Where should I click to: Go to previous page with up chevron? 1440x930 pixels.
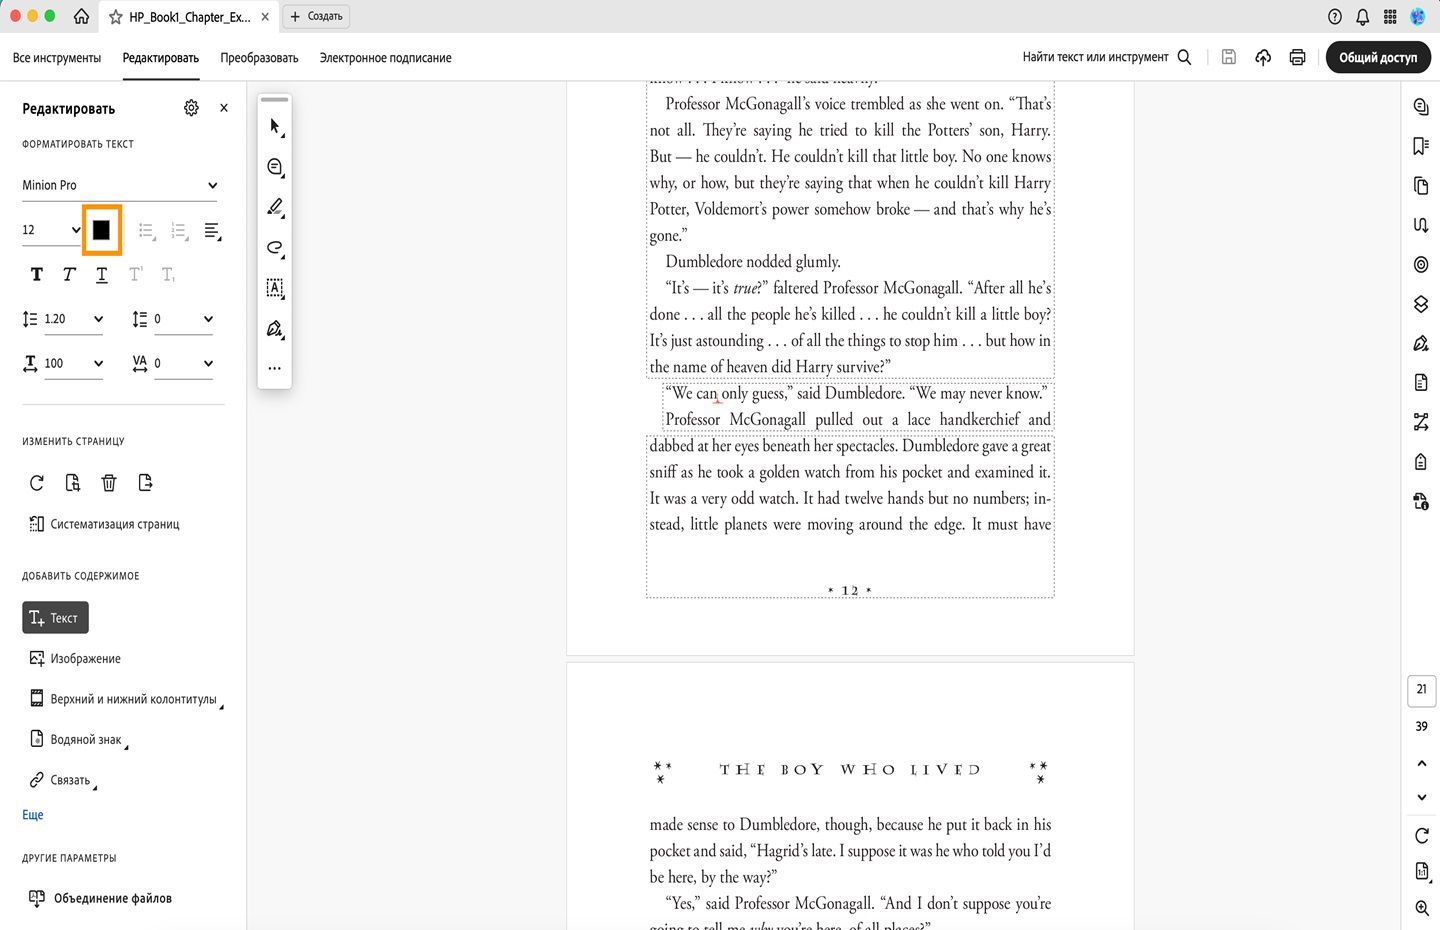point(1422,763)
